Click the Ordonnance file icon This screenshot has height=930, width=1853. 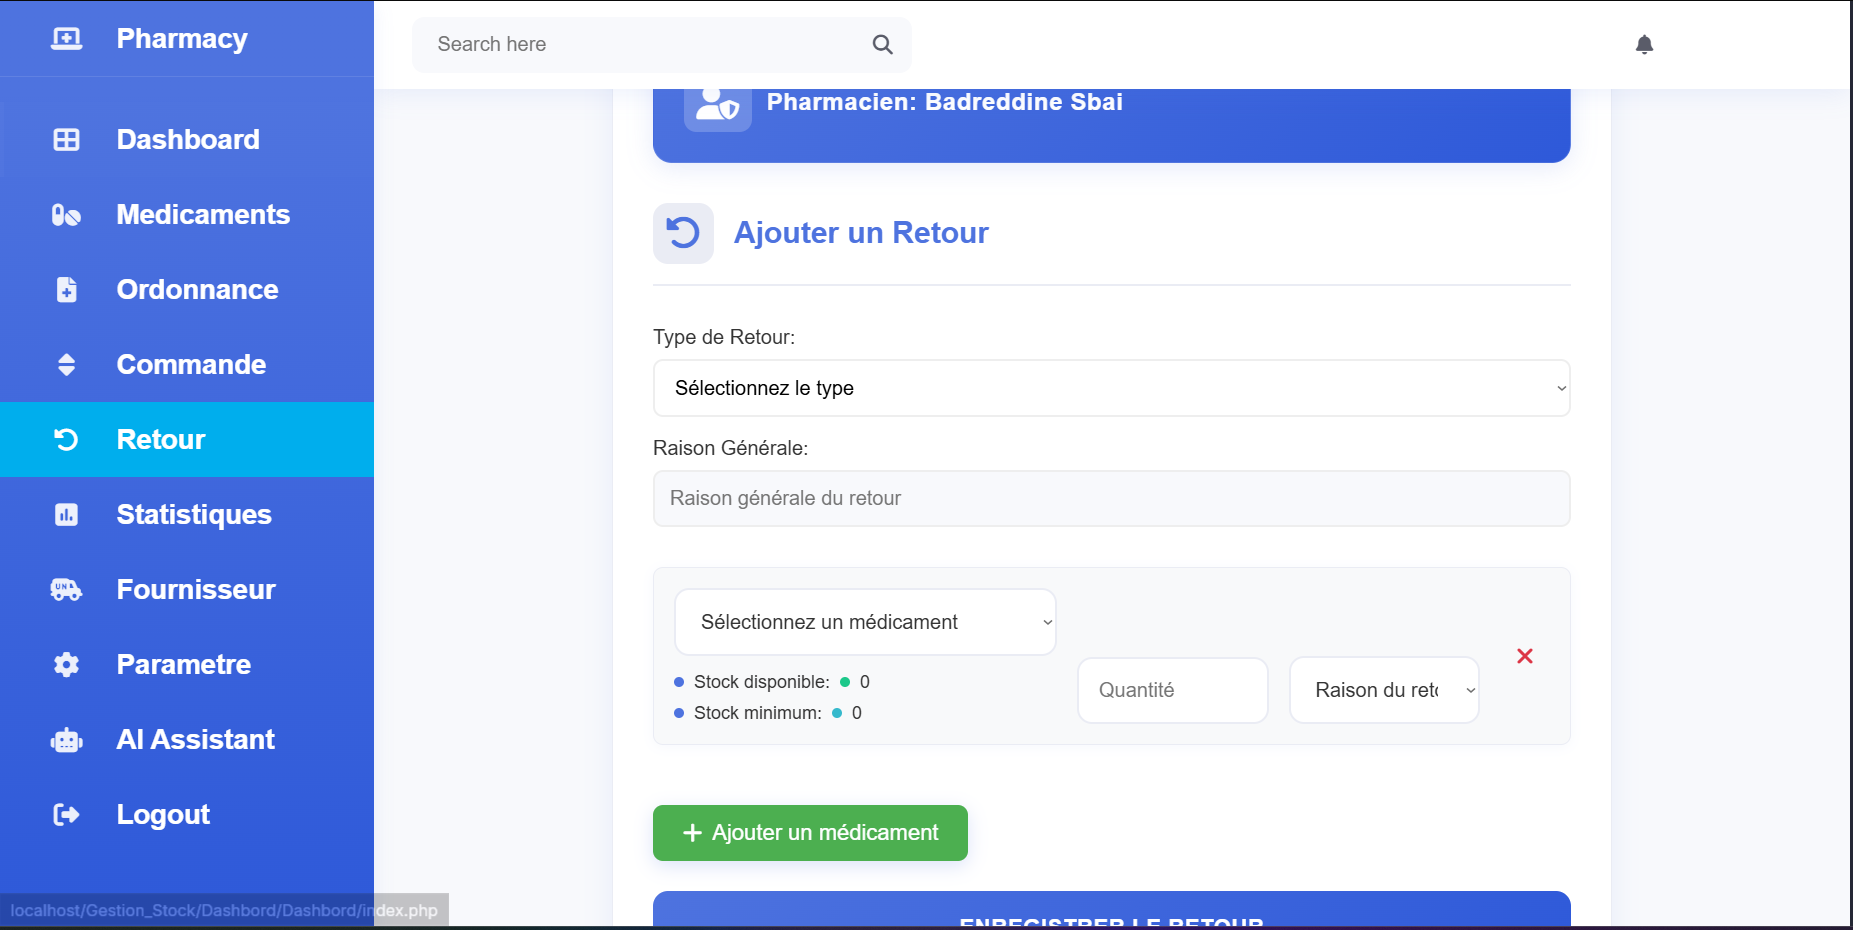coord(66,290)
